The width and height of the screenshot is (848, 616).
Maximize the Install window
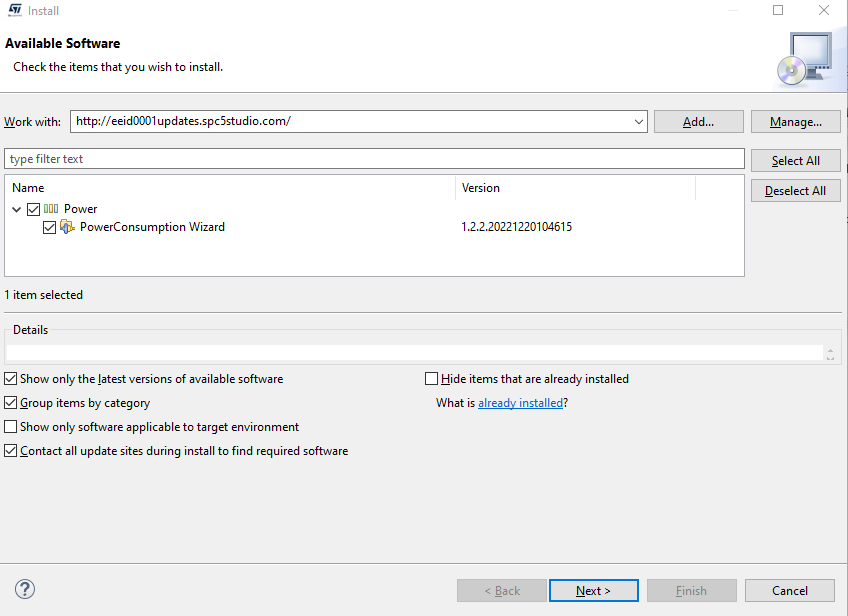point(778,10)
